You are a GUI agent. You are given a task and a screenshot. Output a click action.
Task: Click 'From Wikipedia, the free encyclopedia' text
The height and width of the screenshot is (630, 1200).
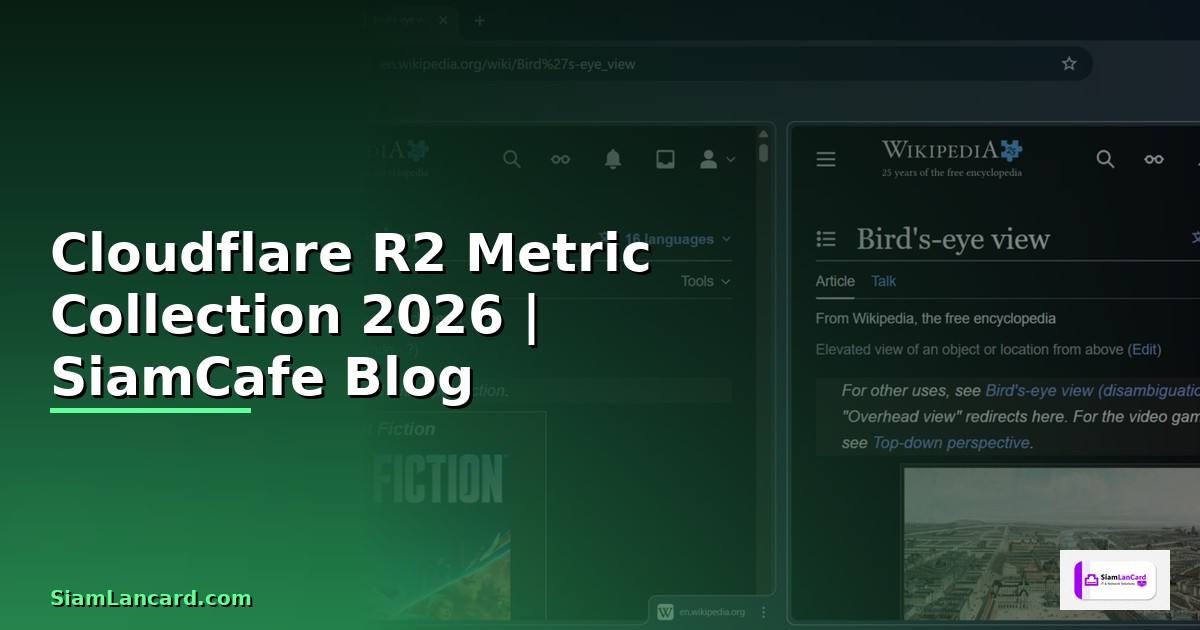point(935,318)
